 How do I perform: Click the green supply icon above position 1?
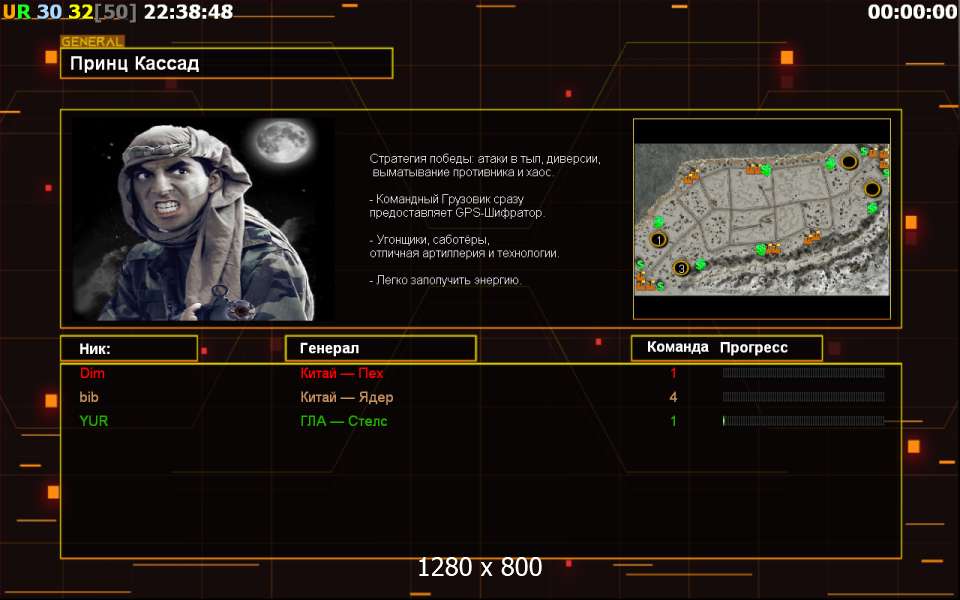point(658,222)
